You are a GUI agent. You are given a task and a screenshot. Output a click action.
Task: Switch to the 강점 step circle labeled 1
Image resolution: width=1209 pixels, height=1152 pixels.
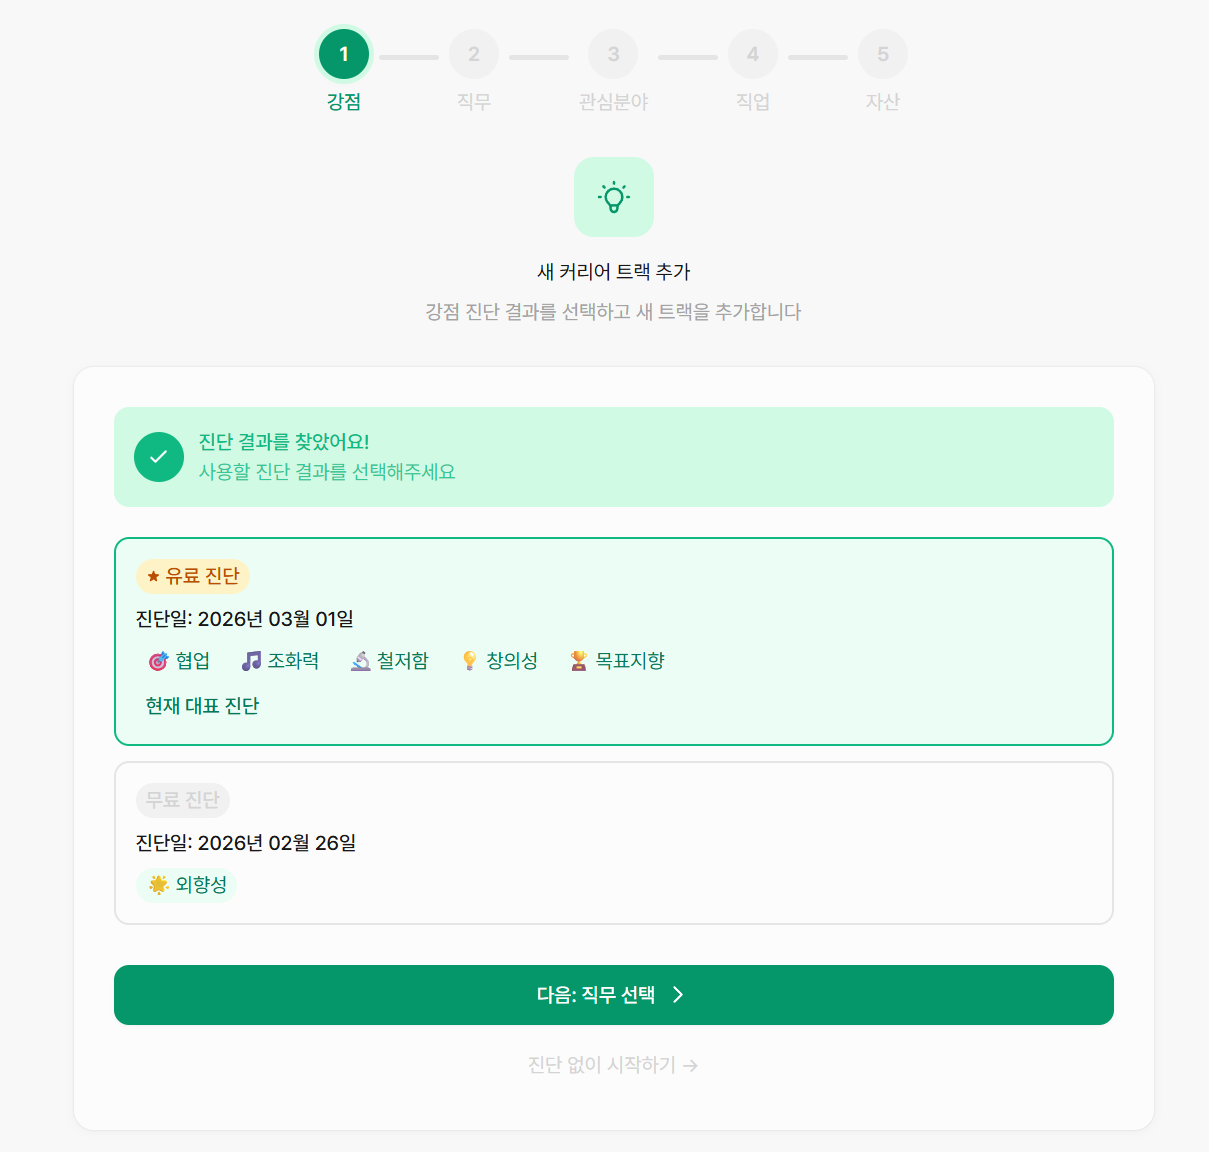(x=344, y=54)
